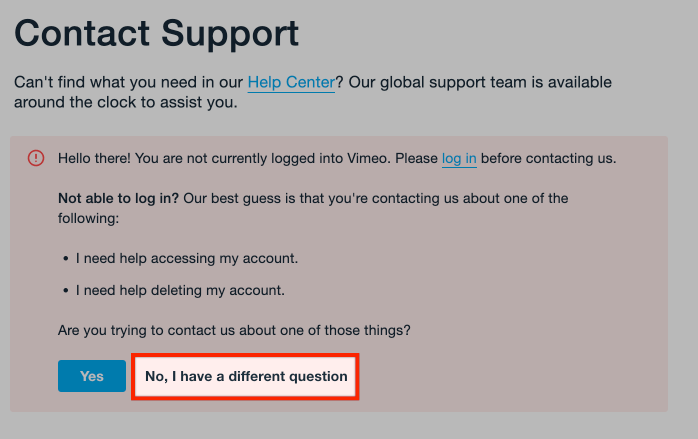Open the Help Center link

(x=291, y=82)
